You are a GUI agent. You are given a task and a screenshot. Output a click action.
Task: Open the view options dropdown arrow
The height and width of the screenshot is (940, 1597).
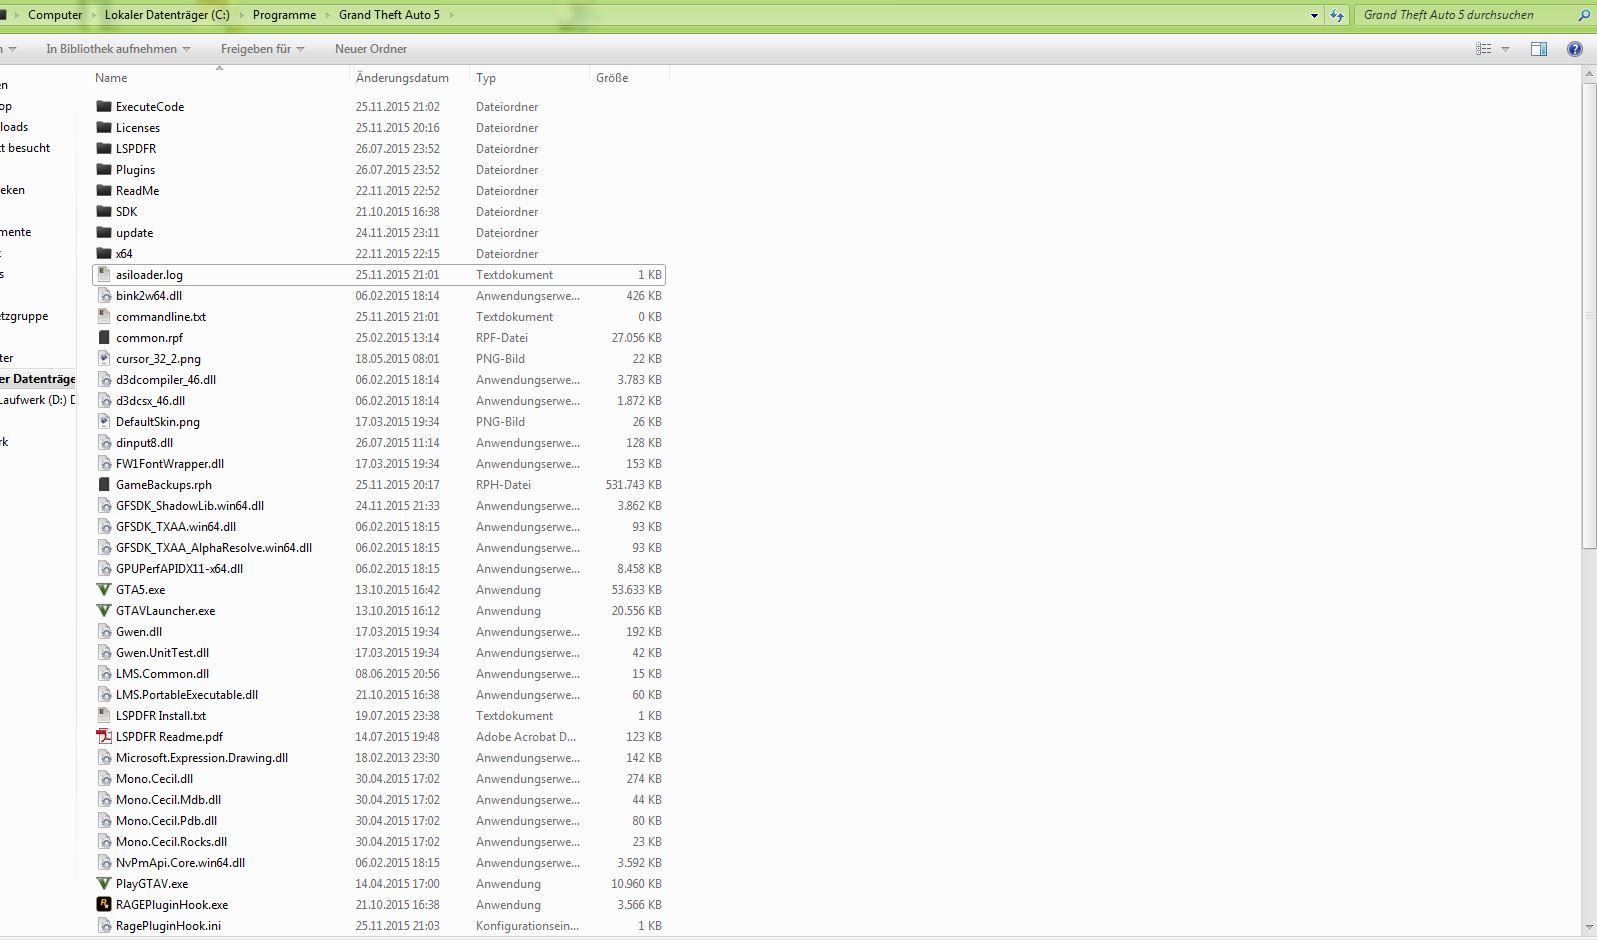pos(1505,49)
